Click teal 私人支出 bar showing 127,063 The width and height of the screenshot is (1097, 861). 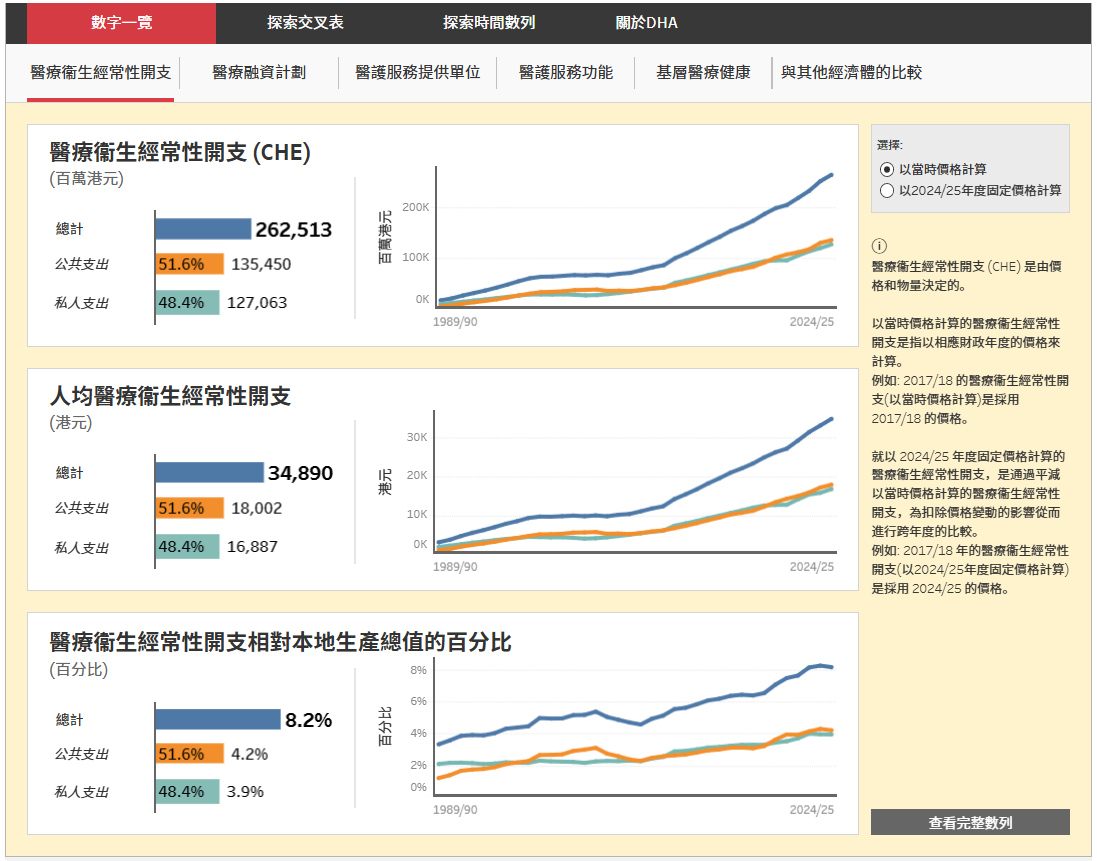187,302
